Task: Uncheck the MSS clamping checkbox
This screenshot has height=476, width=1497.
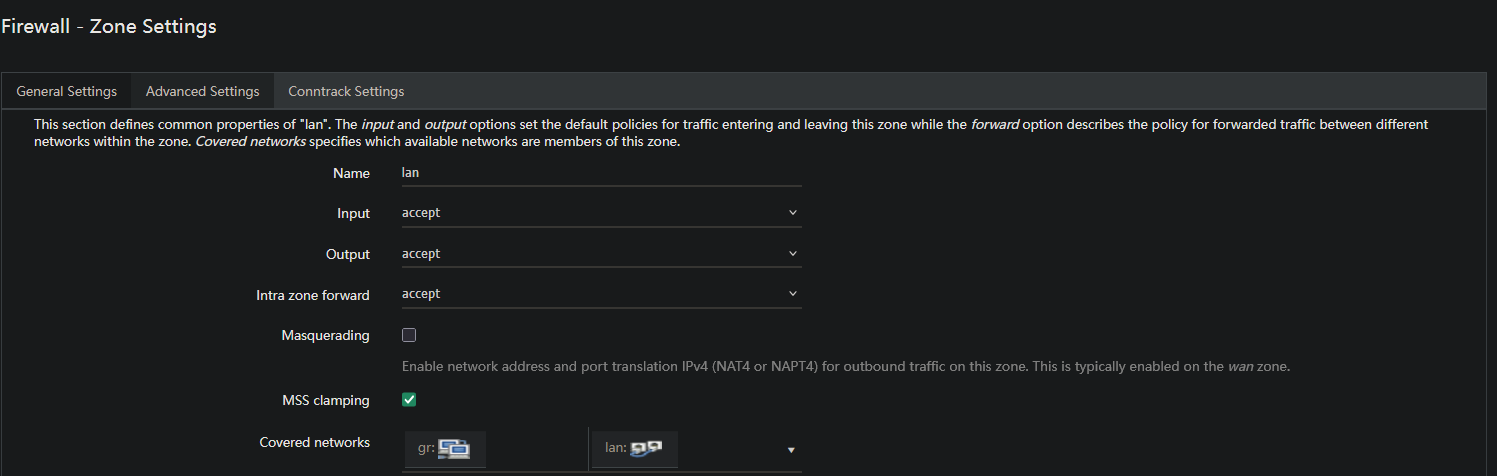Action: [409, 400]
